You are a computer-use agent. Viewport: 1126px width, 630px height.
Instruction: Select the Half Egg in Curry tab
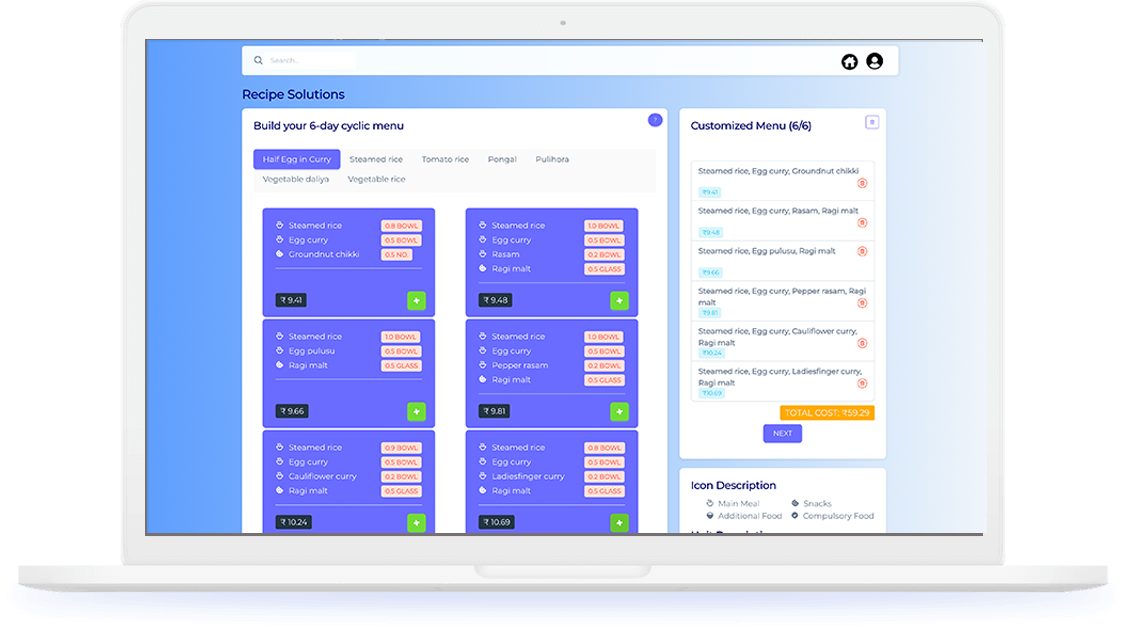coord(297,160)
